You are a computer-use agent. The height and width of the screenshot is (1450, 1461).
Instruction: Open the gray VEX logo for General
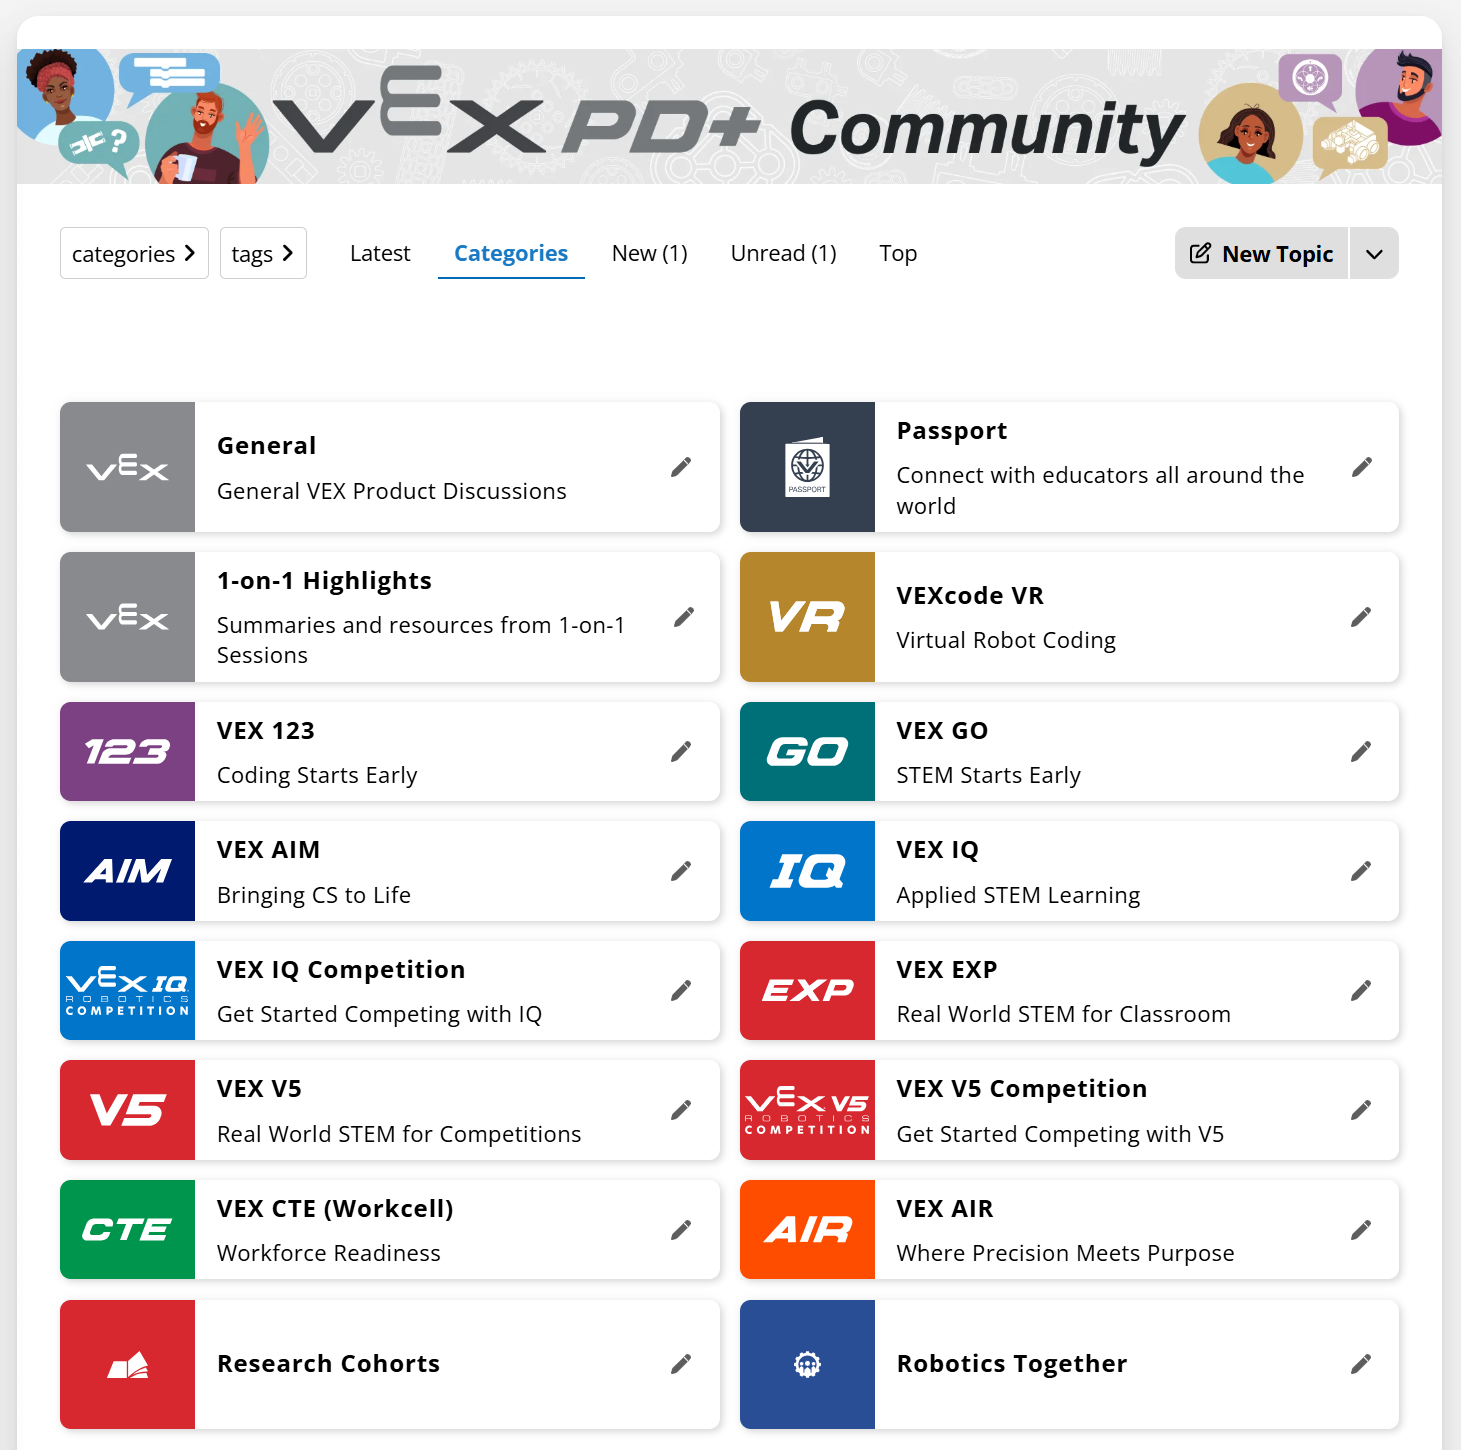(x=127, y=467)
